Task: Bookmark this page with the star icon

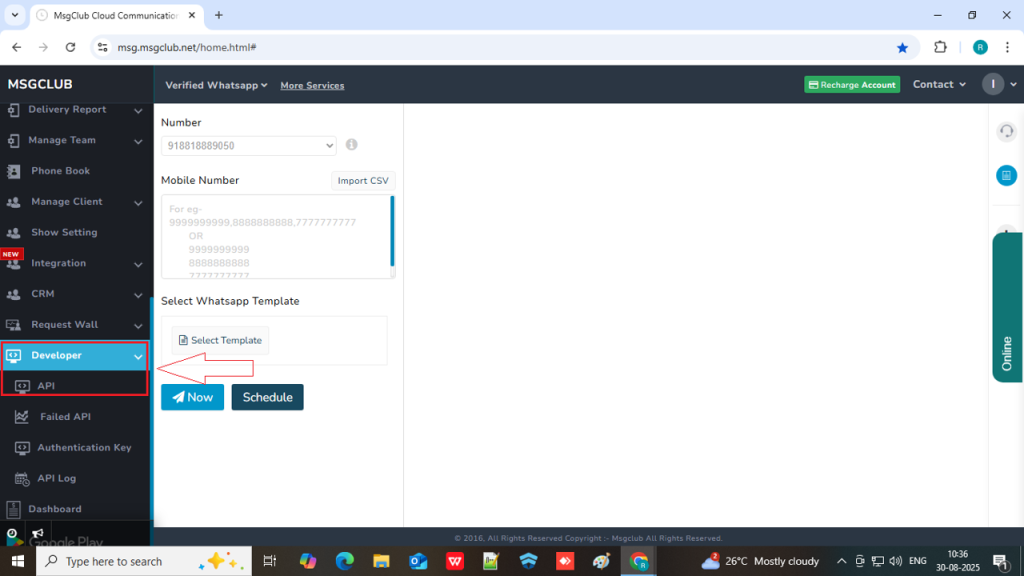Action: pos(903,48)
